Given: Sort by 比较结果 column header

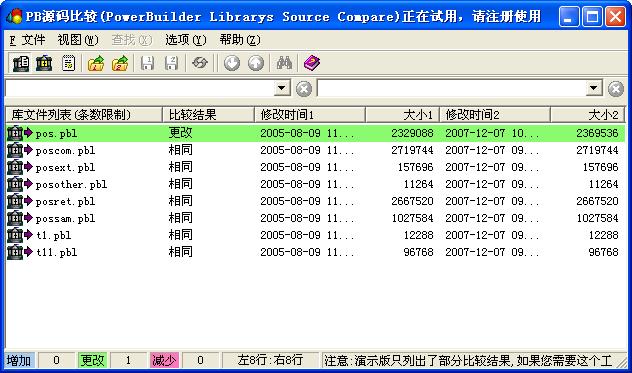Looking at the screenshot, I should (x=208, y=115).
